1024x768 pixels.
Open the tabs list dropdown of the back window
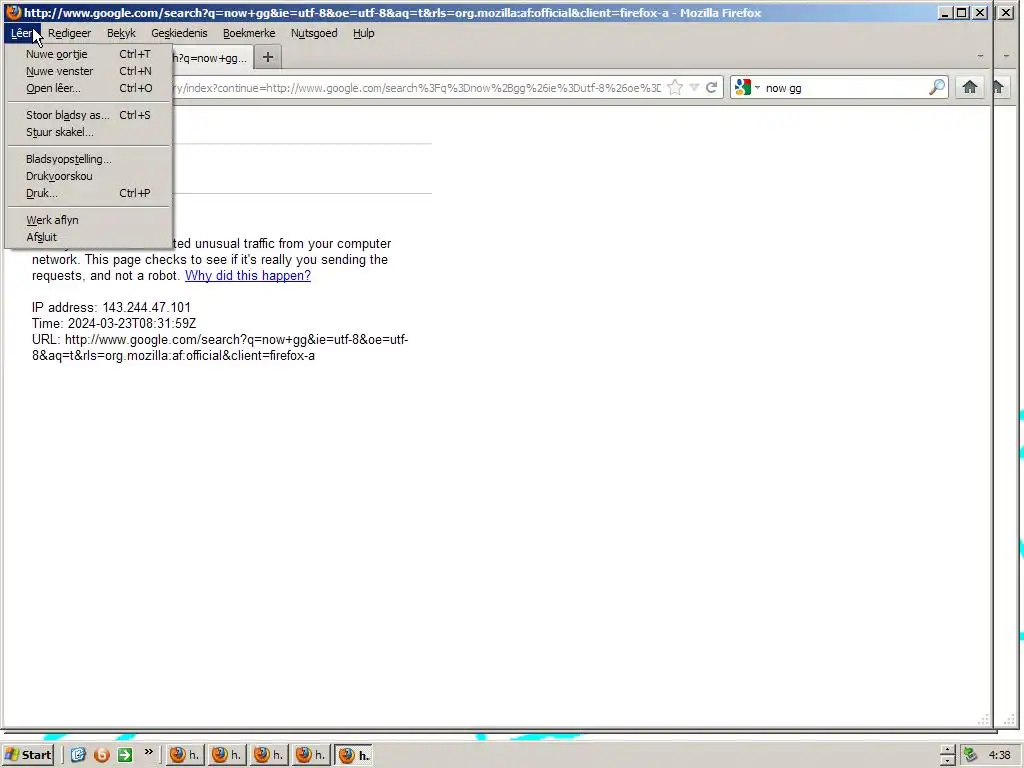click(x=1006, y=57)
